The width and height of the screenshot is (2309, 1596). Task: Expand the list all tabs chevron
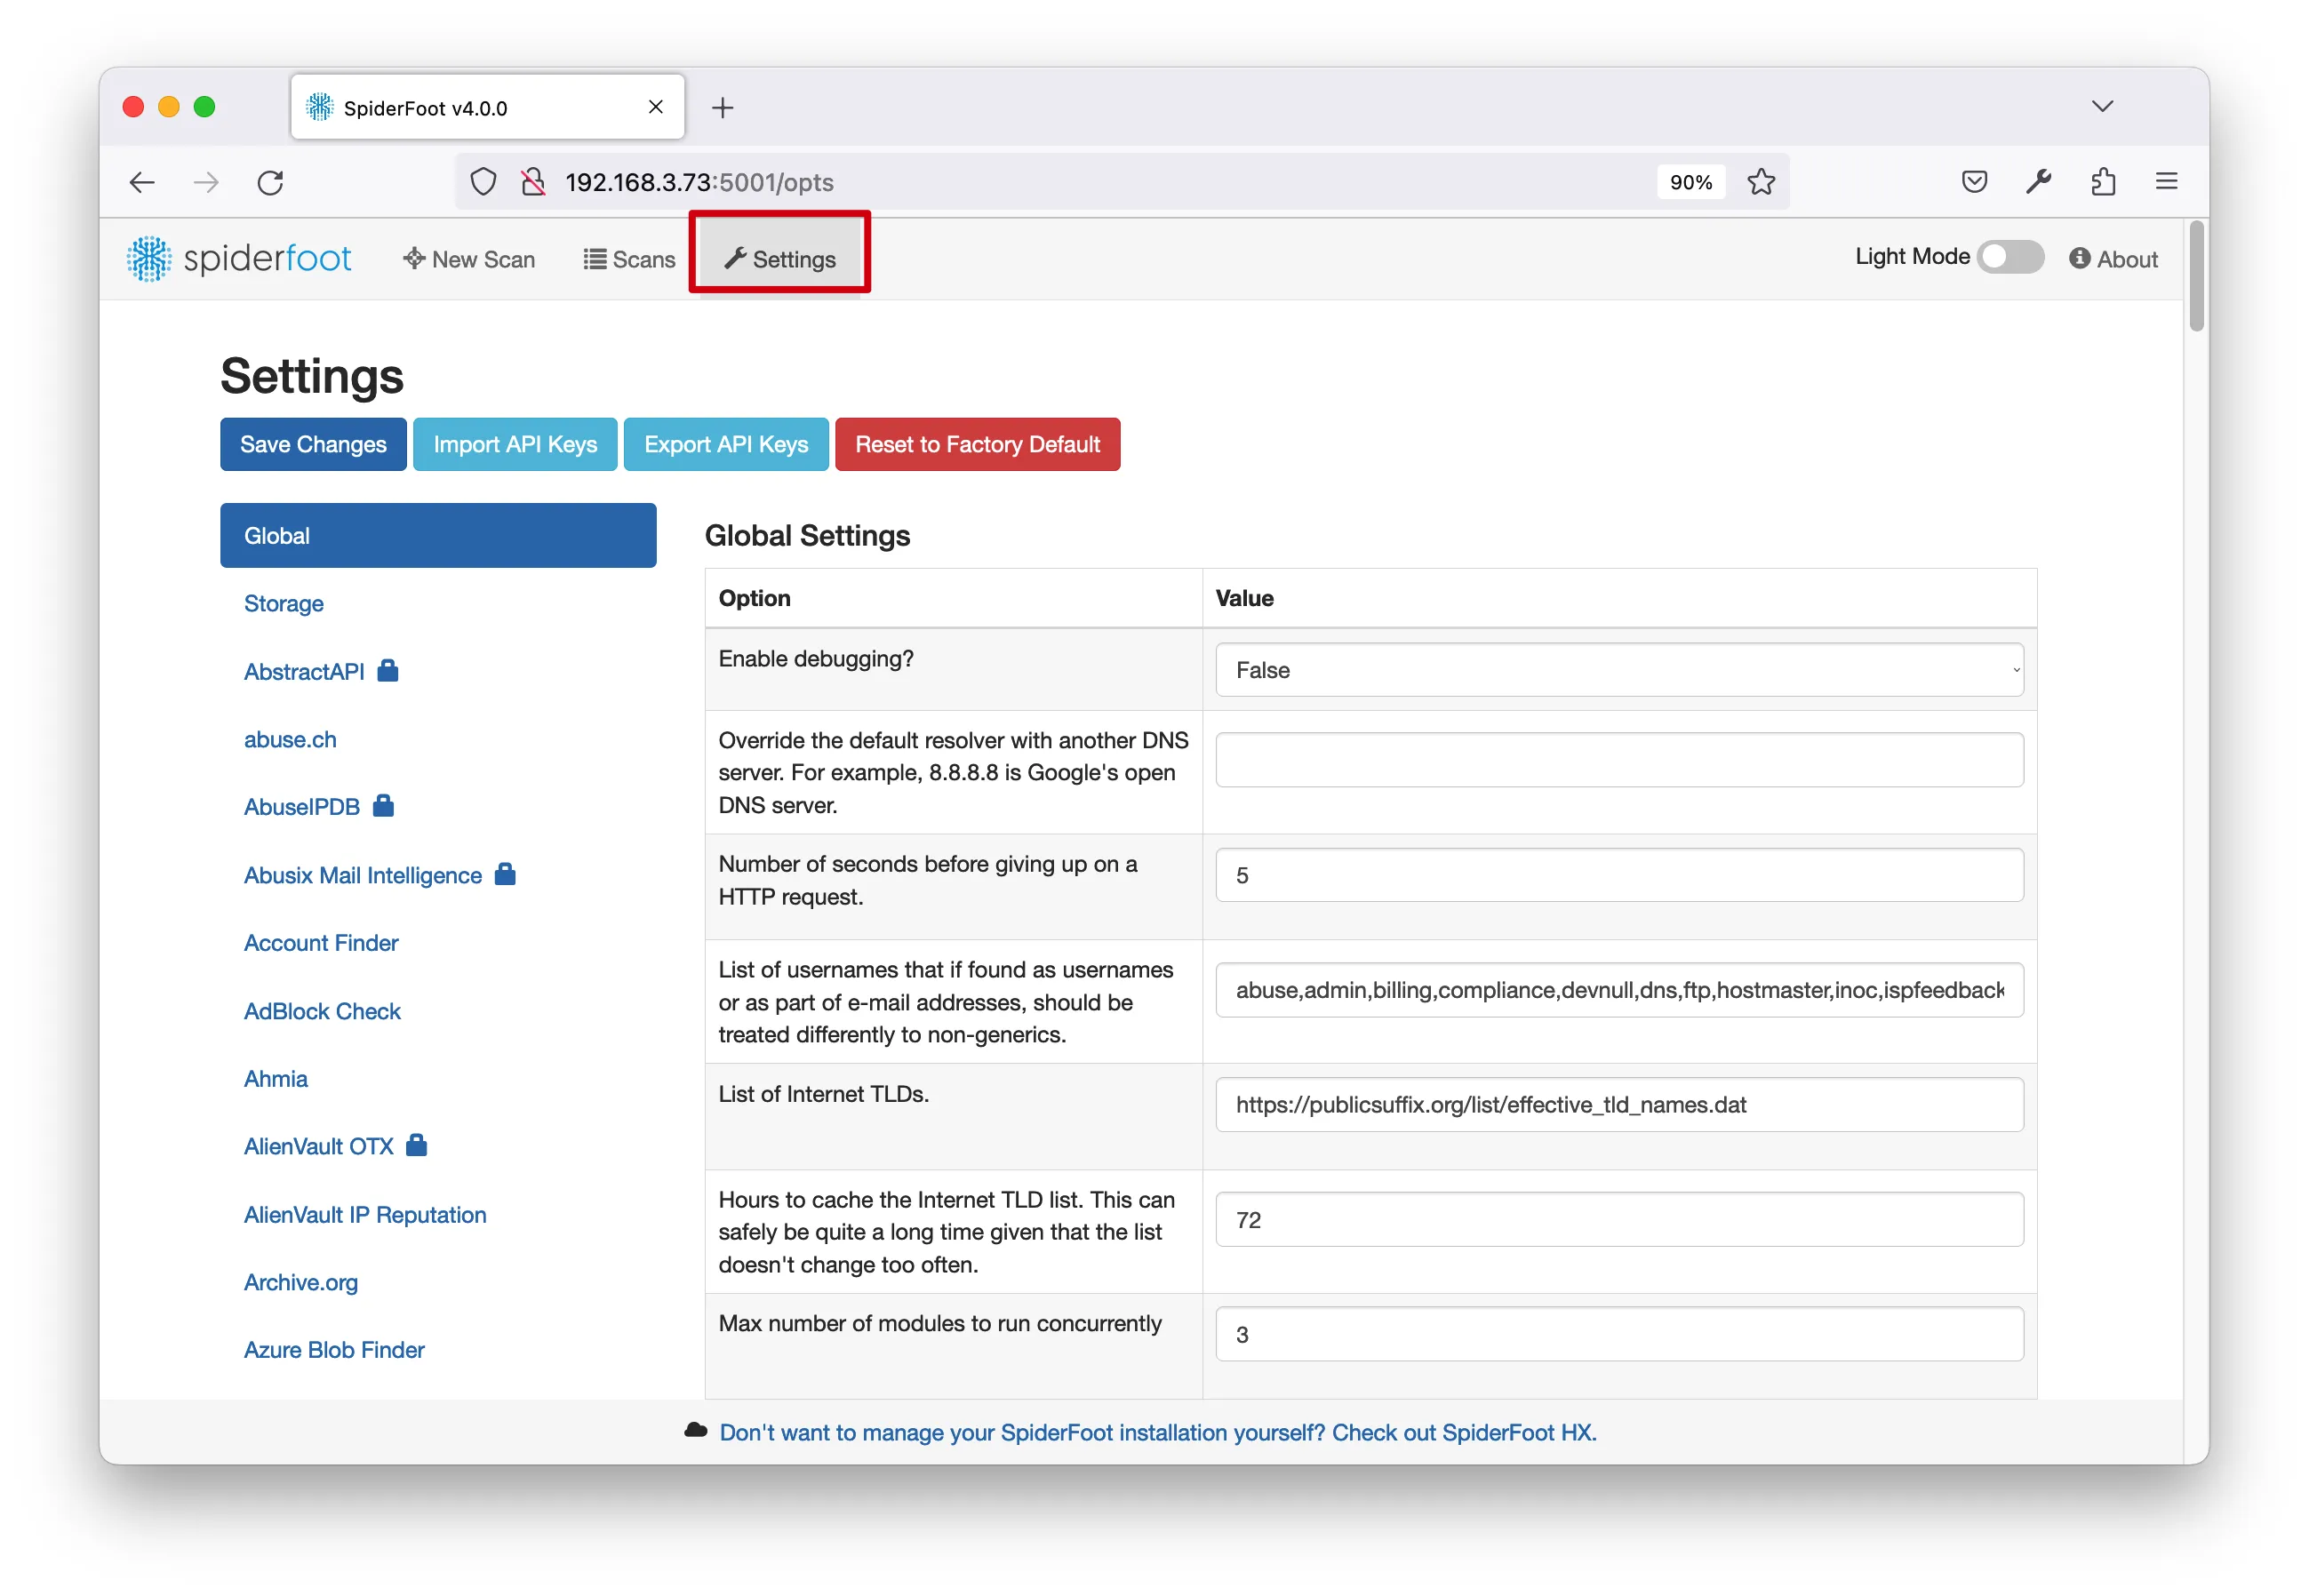click(x=2102, y=106)
